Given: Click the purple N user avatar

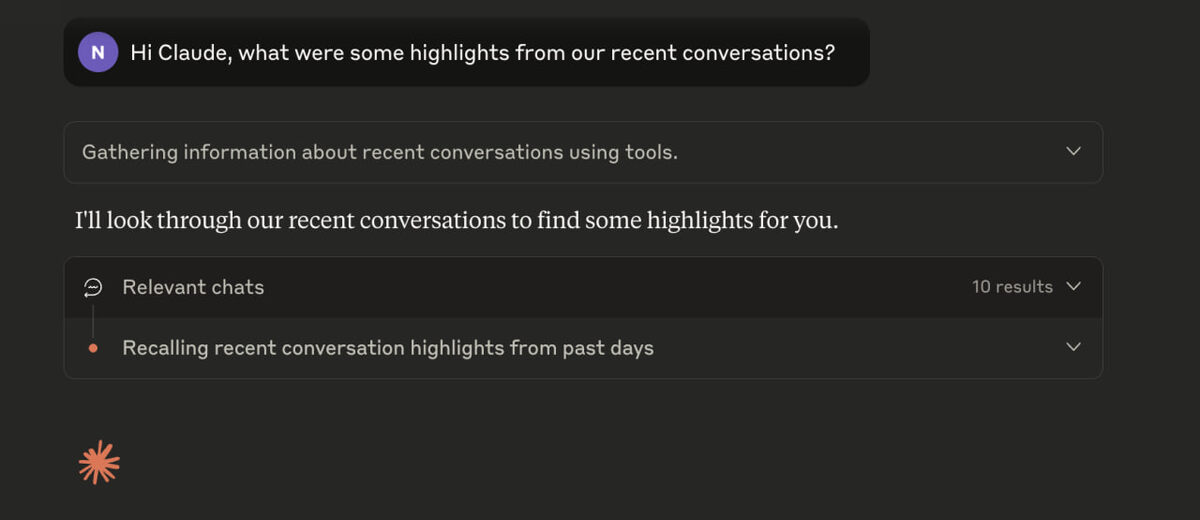Looking at the screenshot, I should [x=97, y=52].
